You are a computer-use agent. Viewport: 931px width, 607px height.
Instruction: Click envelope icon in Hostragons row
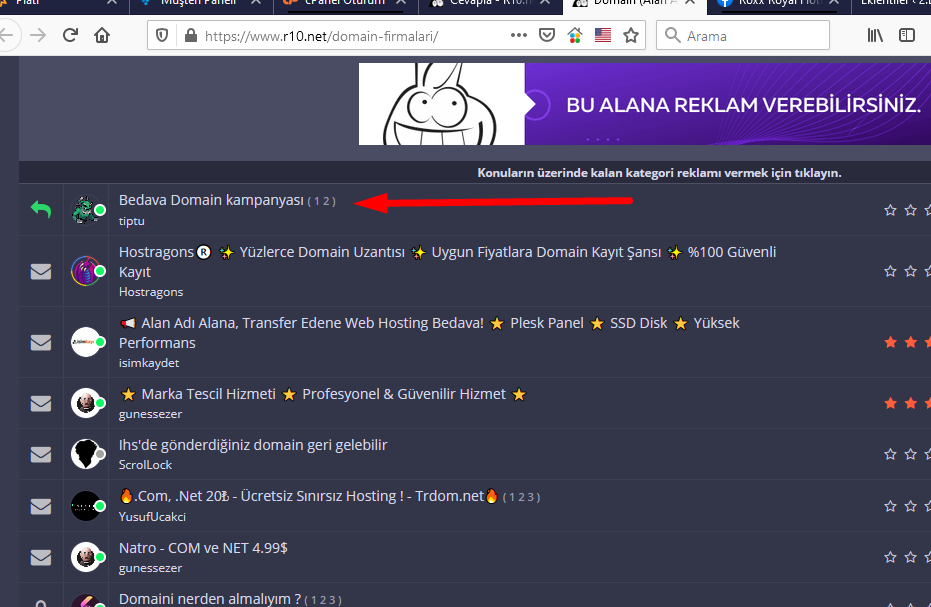click(x=41, y=271)
